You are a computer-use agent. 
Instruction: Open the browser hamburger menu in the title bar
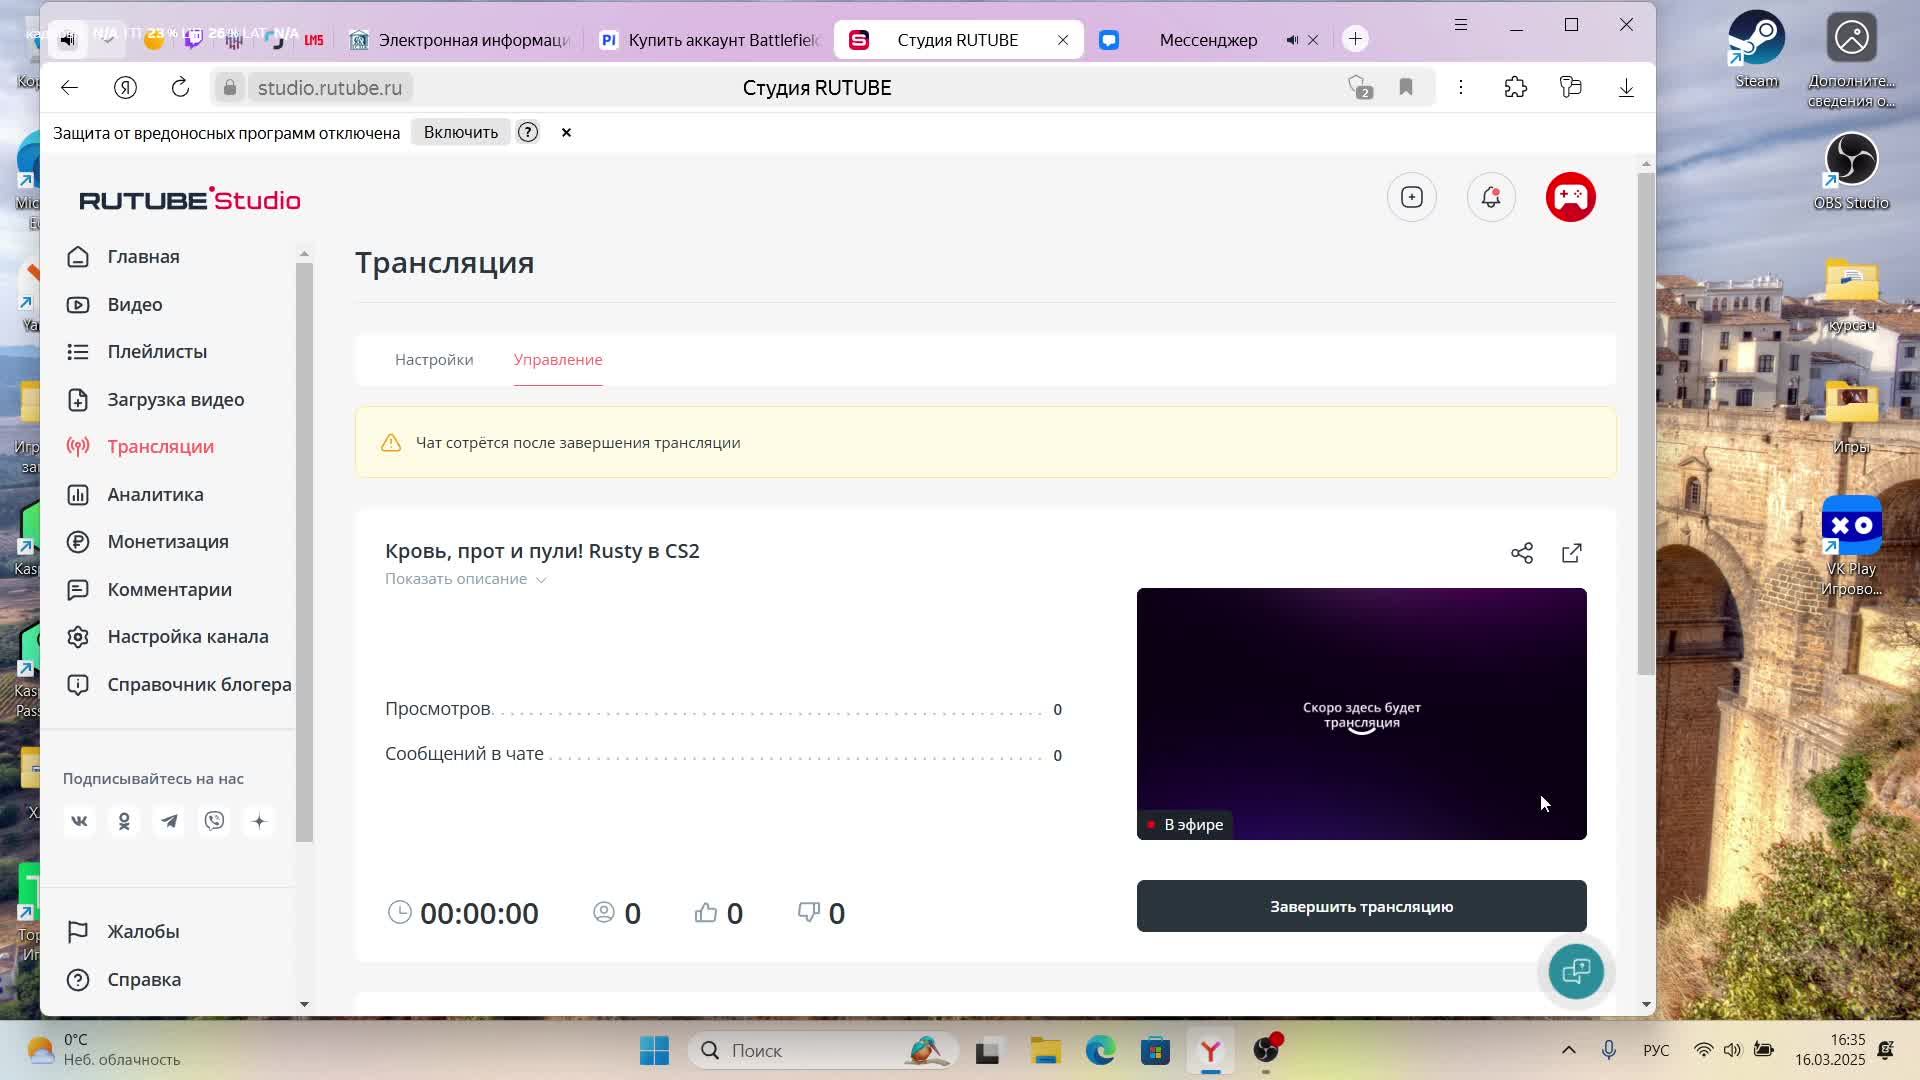1461,25
